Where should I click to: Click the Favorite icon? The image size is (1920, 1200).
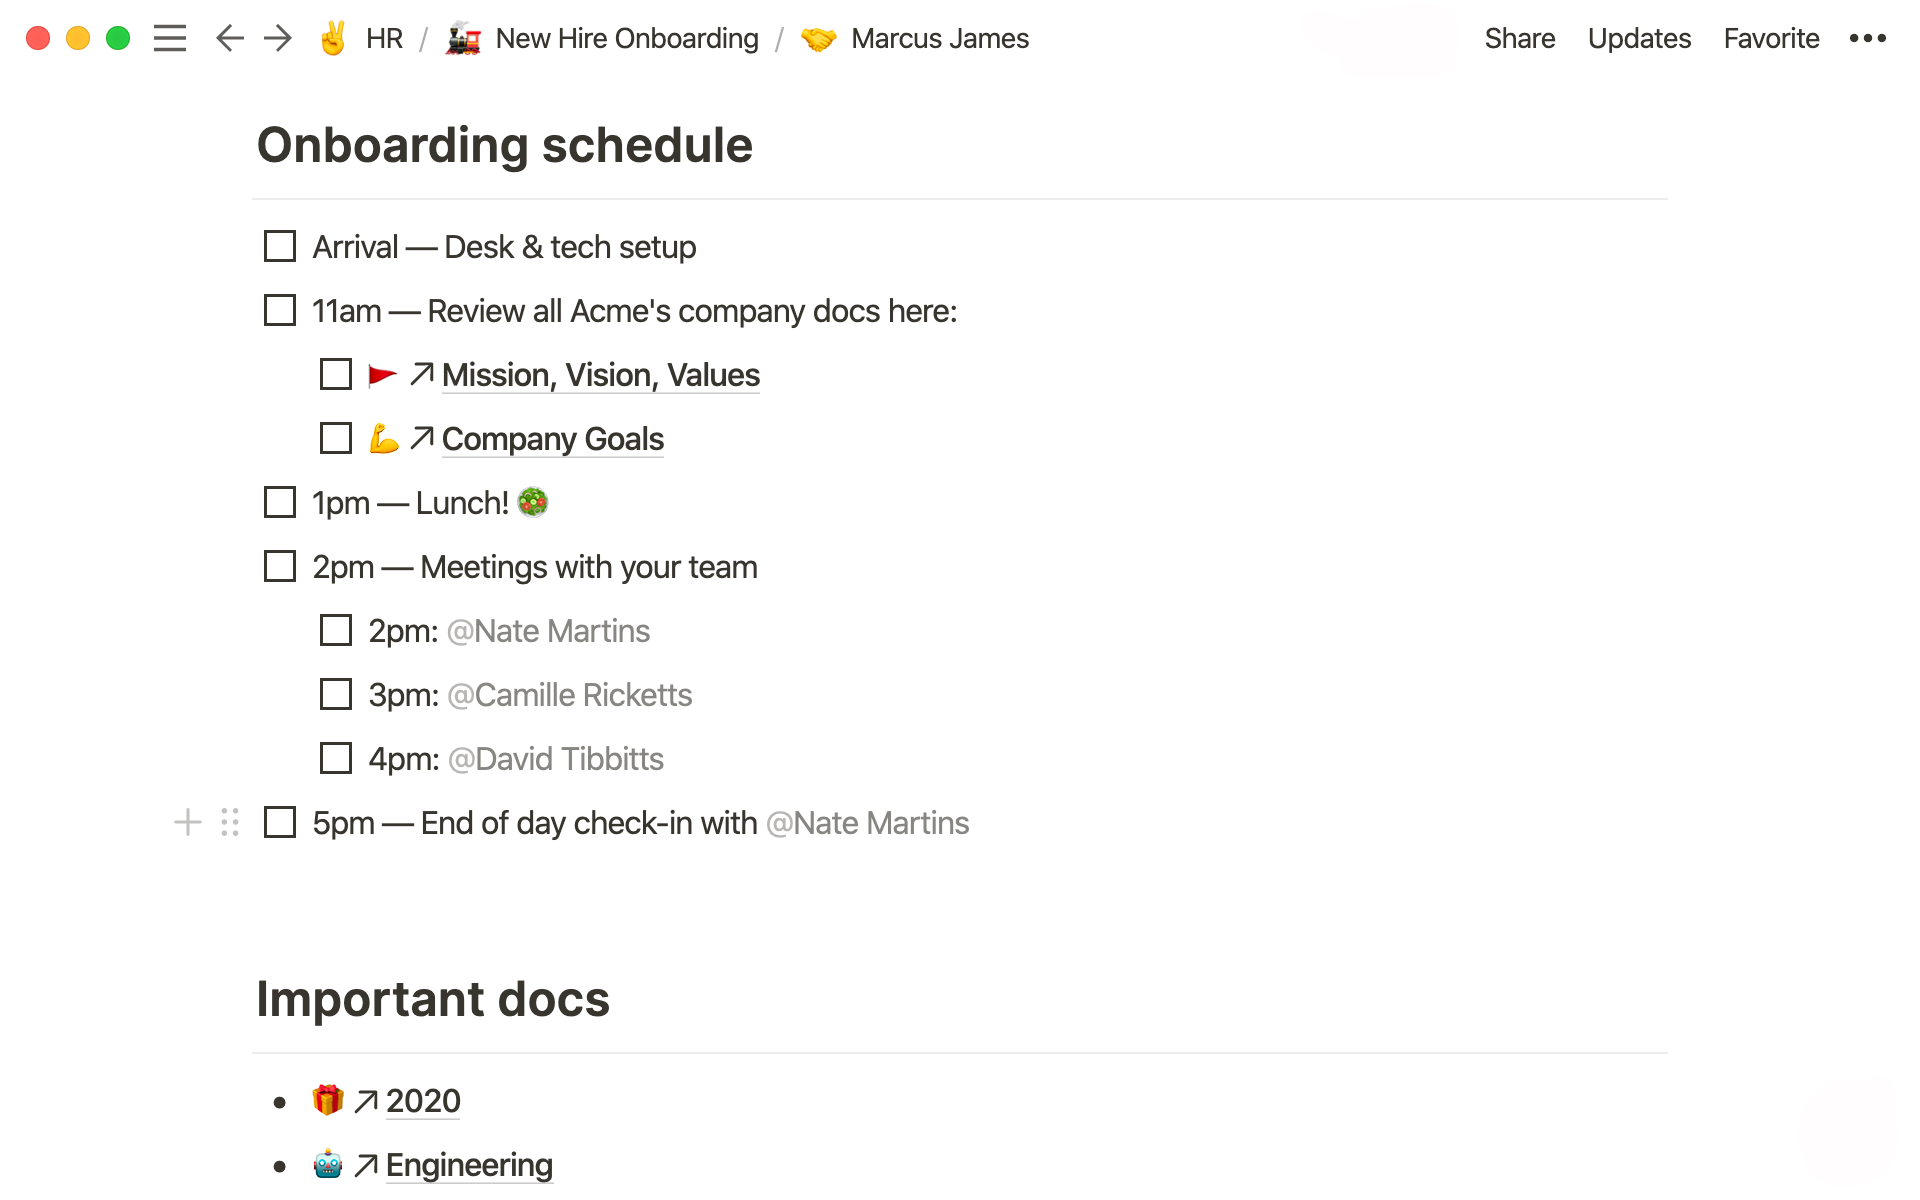click(1771, 39)
